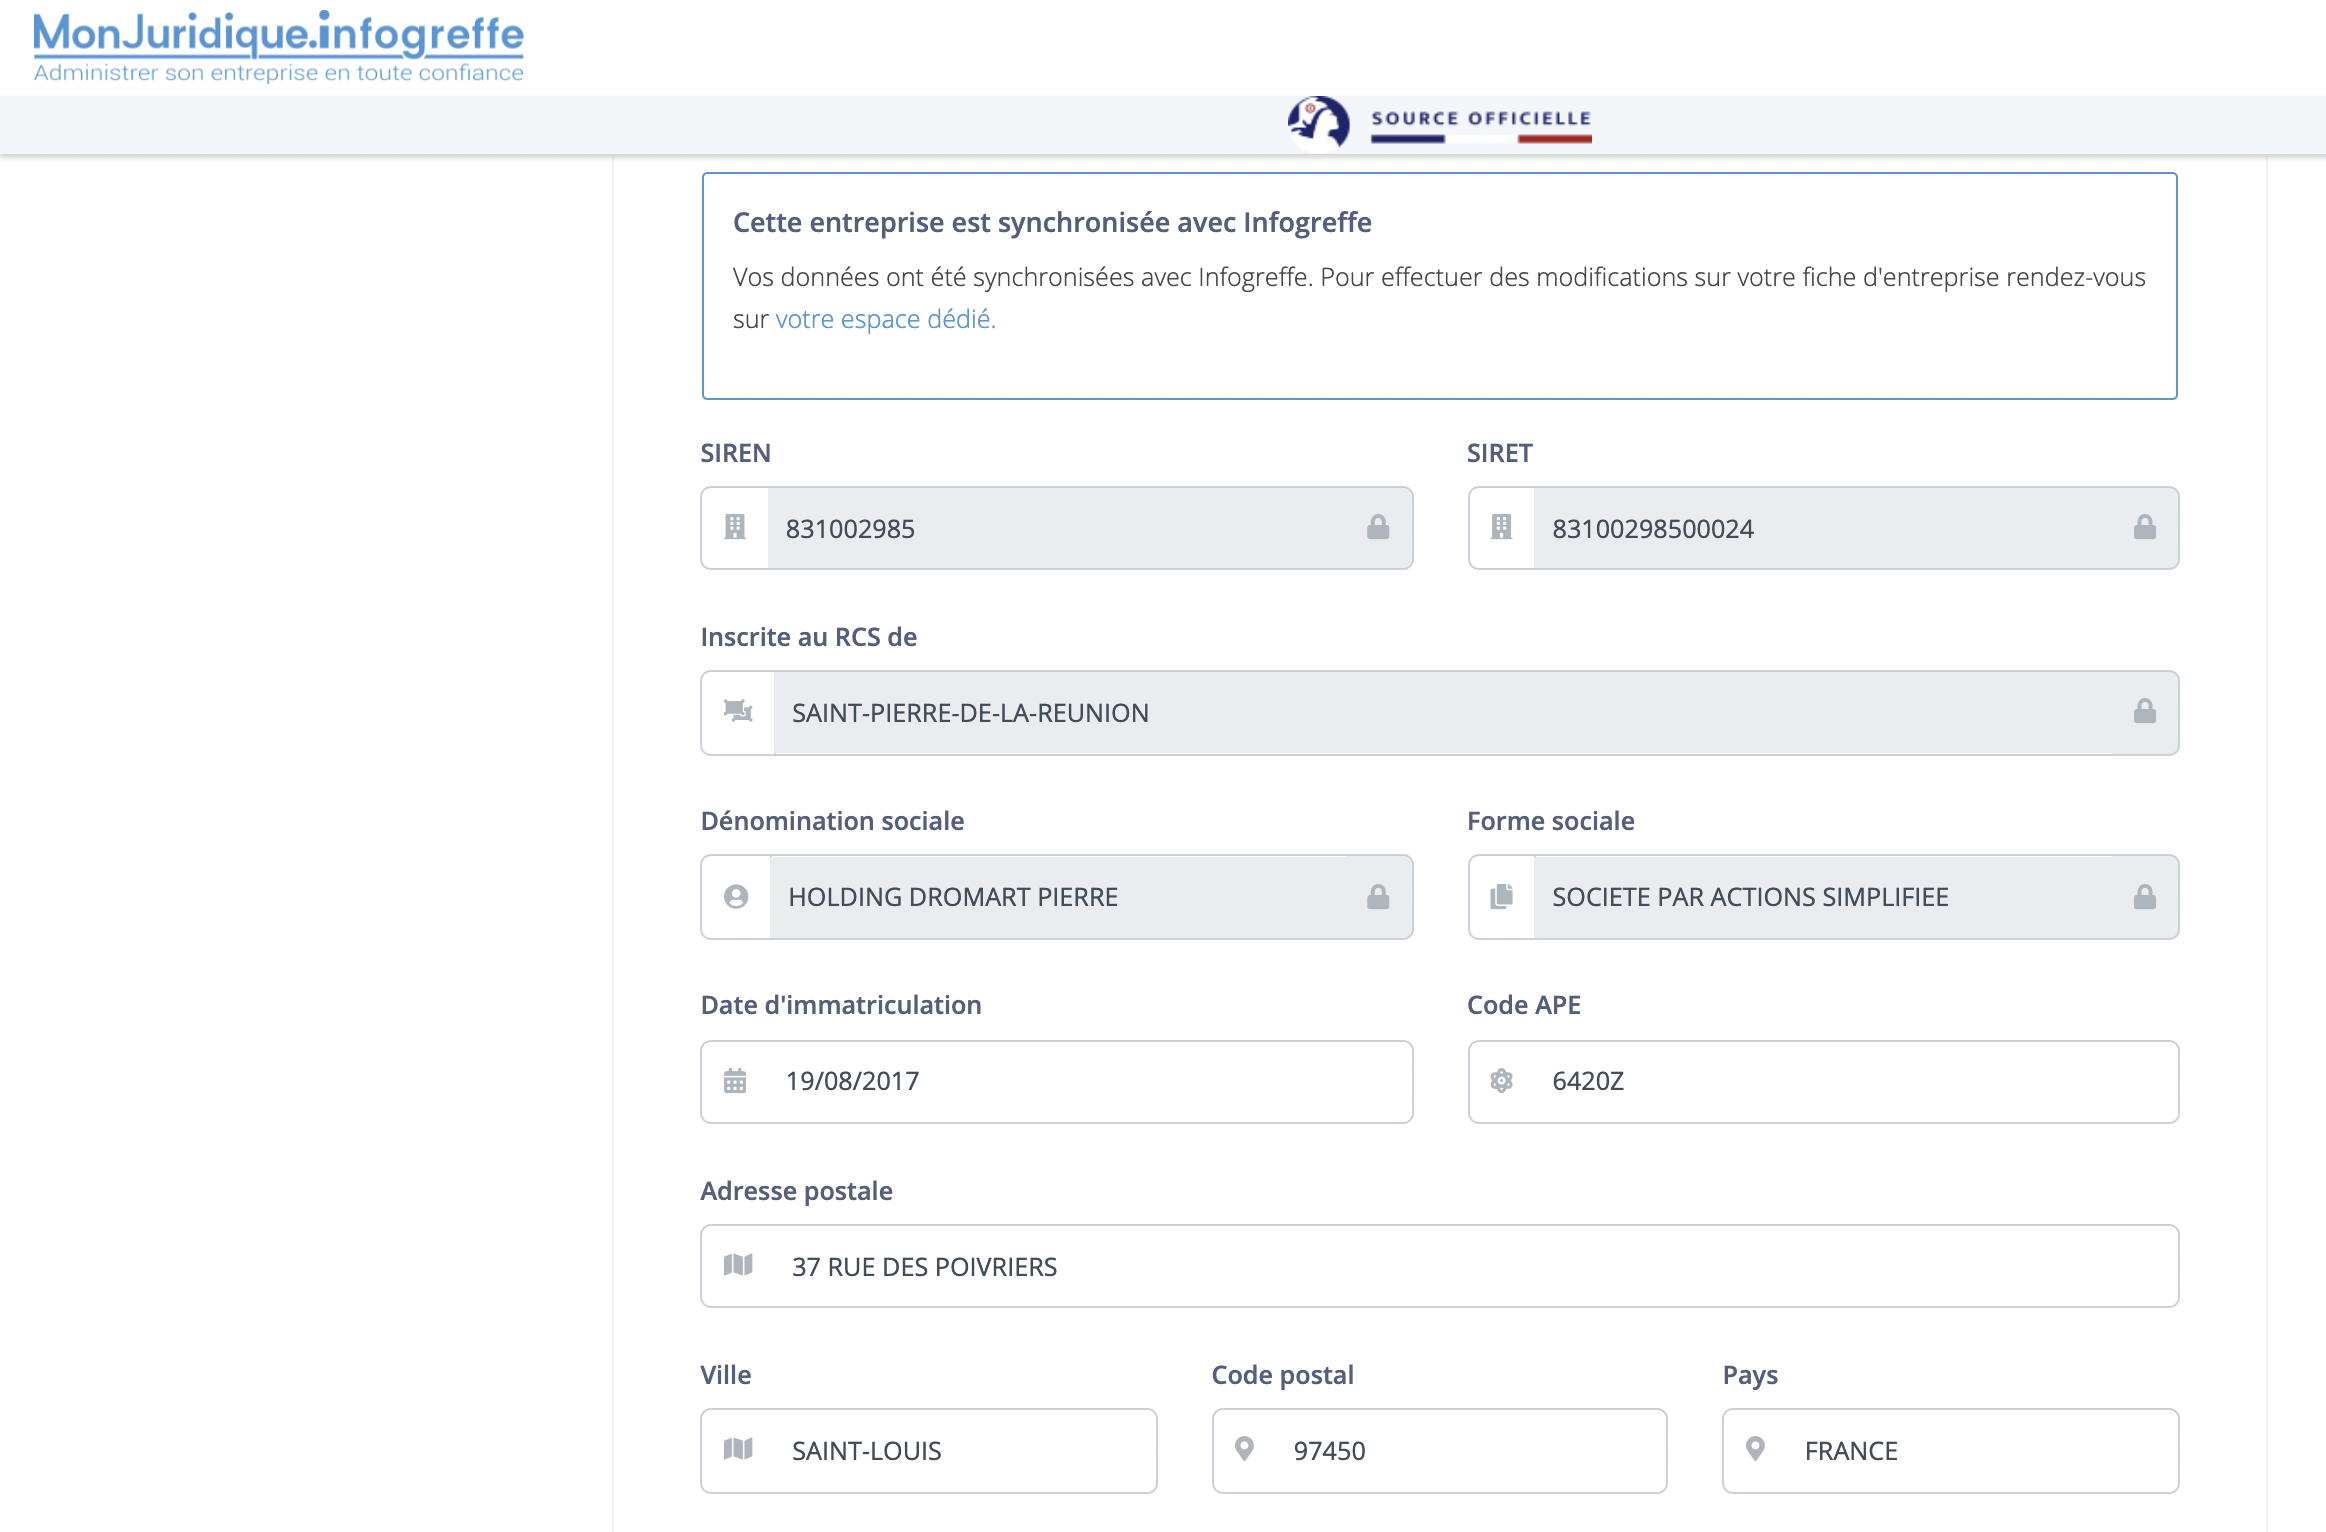Open the MonJuridique.infogreffe logo
The image size is (2326, 1532).
278,46
